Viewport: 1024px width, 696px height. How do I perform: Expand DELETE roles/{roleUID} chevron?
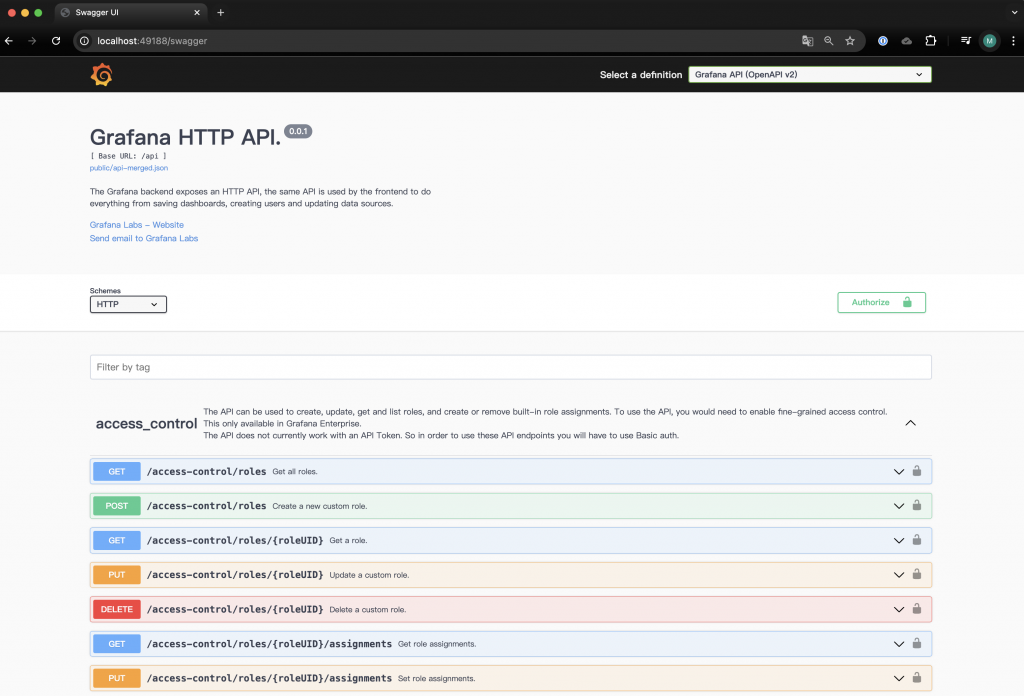[899, 609]
